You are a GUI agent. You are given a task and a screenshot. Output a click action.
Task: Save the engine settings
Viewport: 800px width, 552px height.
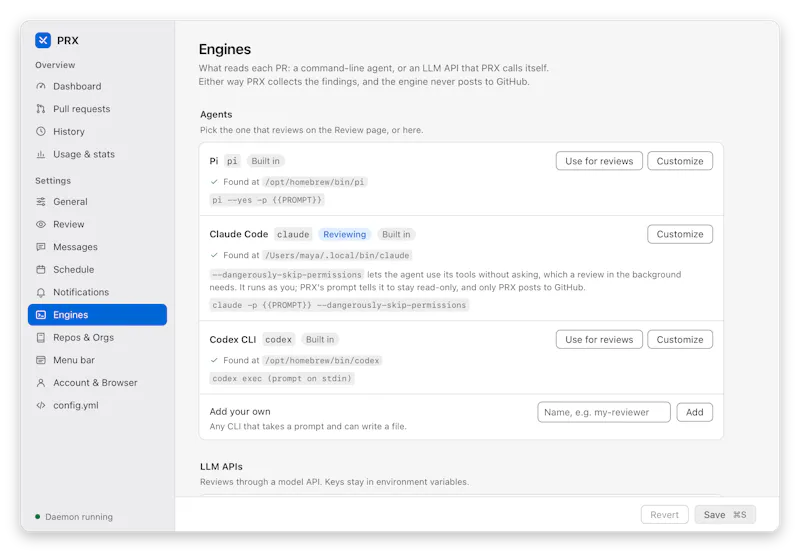pyautogui.click(x=724, y=515)
